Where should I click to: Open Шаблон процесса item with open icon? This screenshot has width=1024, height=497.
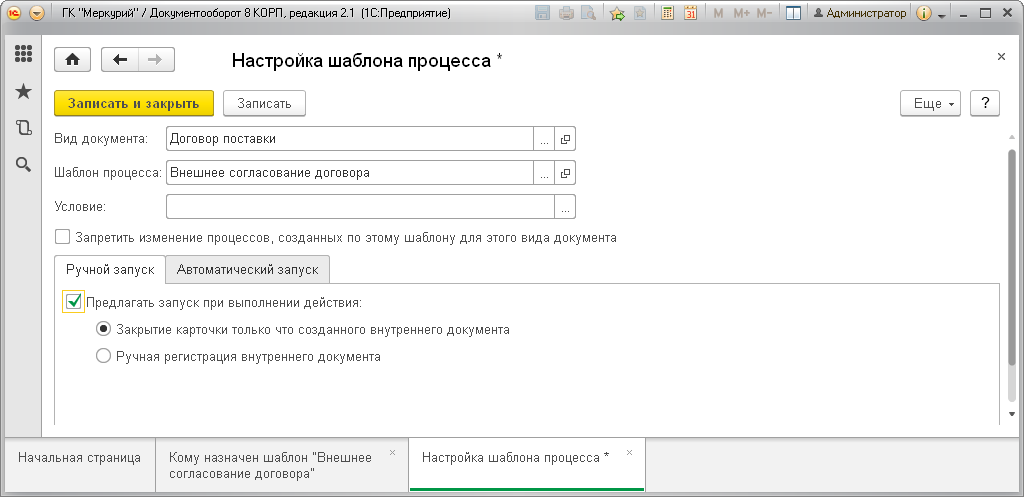(565, 173)
